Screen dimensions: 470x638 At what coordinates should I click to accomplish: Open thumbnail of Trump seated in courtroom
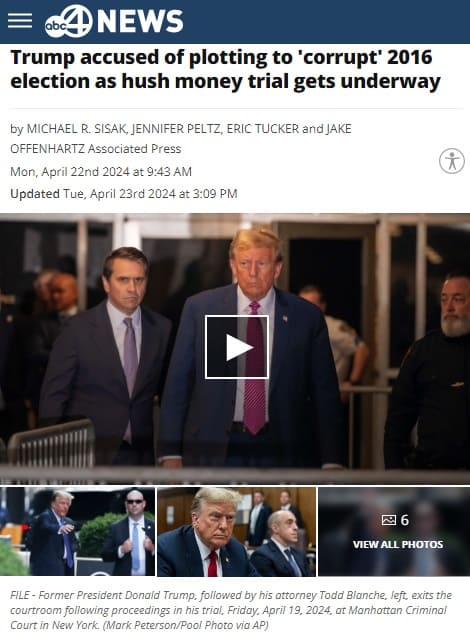tap(236, 531)
